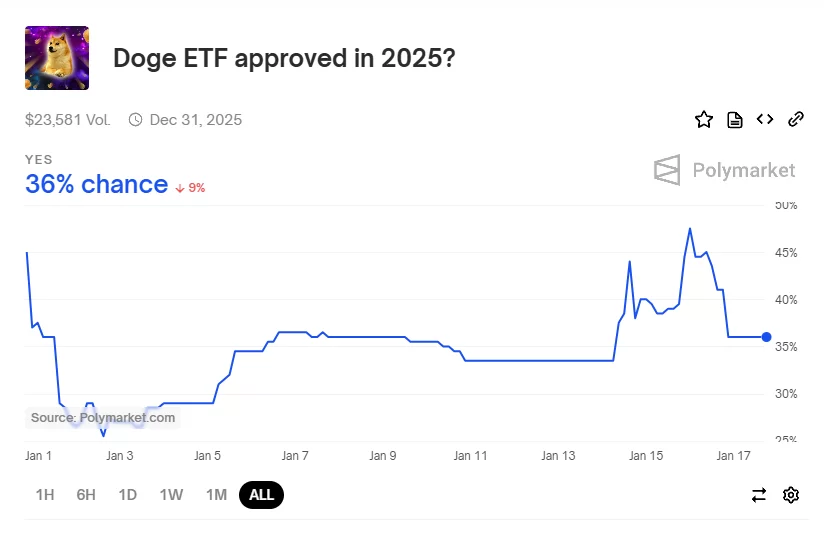
Task: Click the Doge market thumbnail image
Action: [x=57, y=58]
